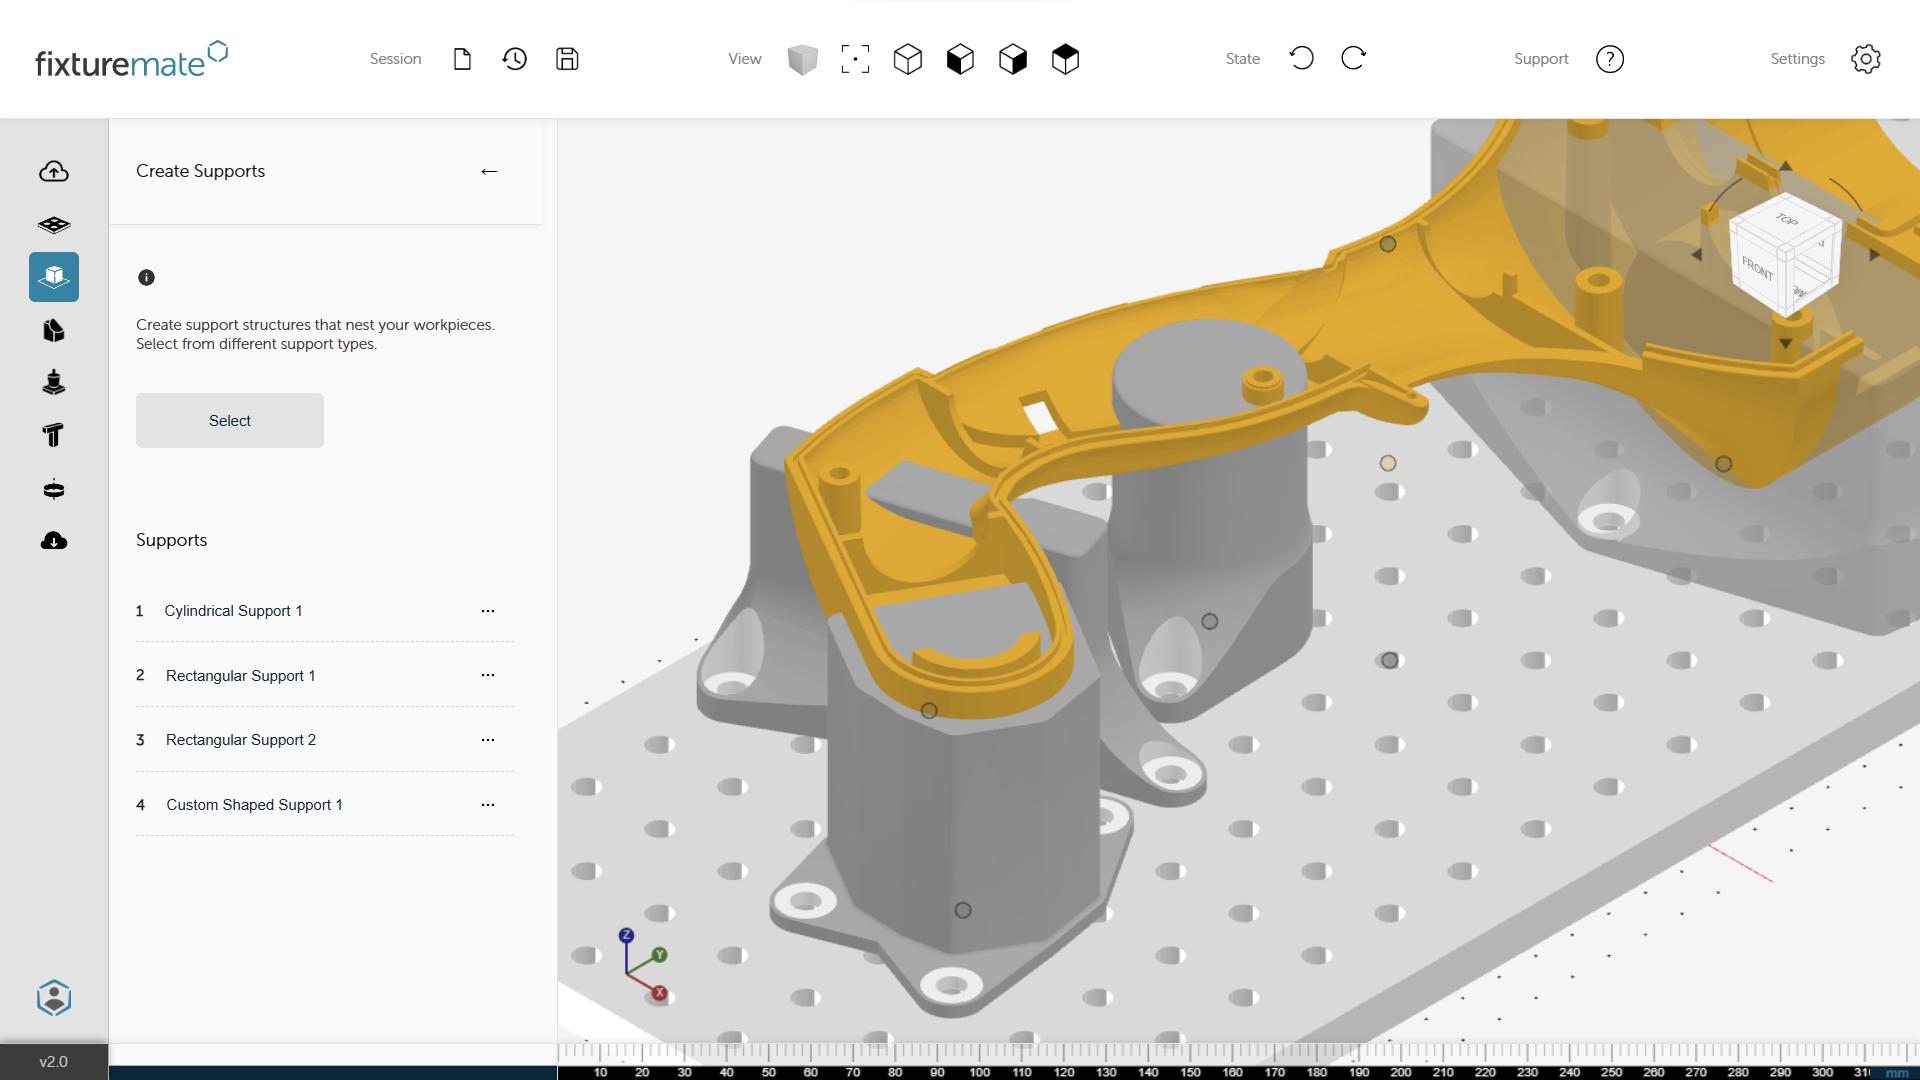Select the Baseplate setup tool
The image size is (1920, 1080).
coord(53,225)
